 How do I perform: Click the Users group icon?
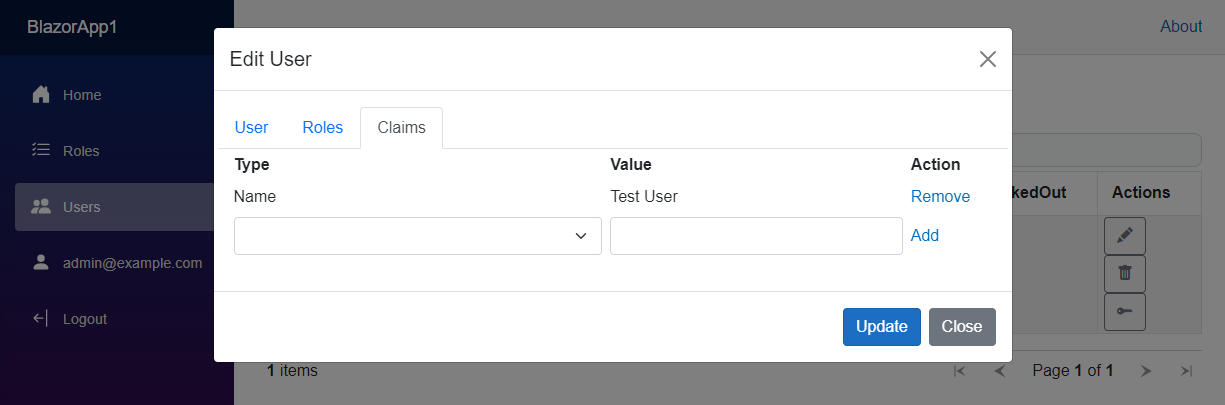(x=41, y=207)
